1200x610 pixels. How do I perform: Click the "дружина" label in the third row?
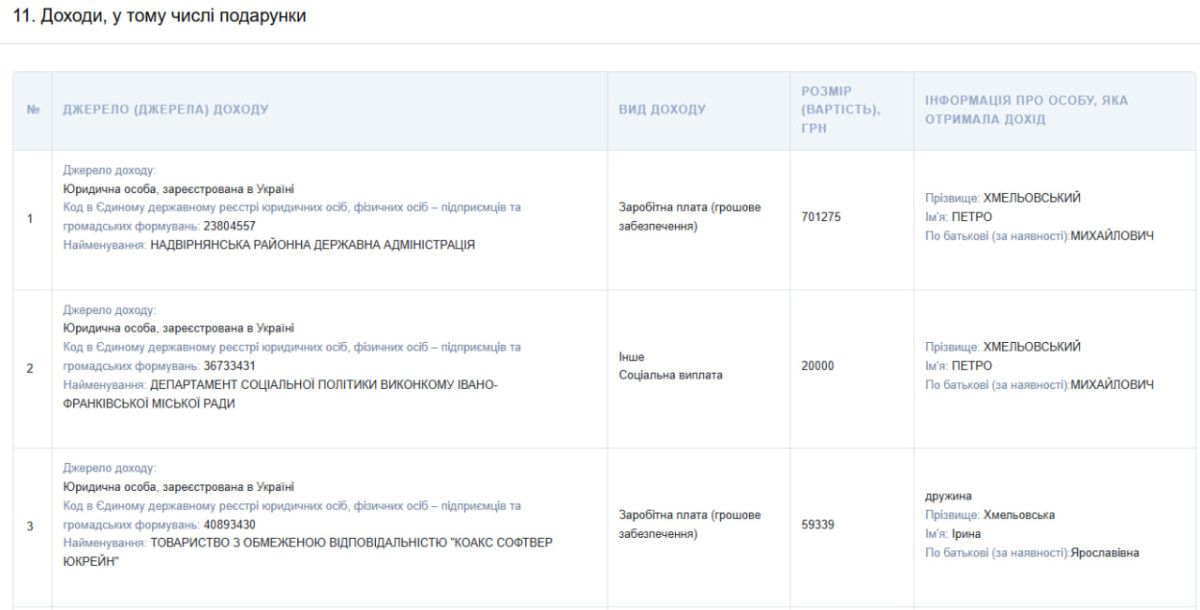[x=948, y=496]
